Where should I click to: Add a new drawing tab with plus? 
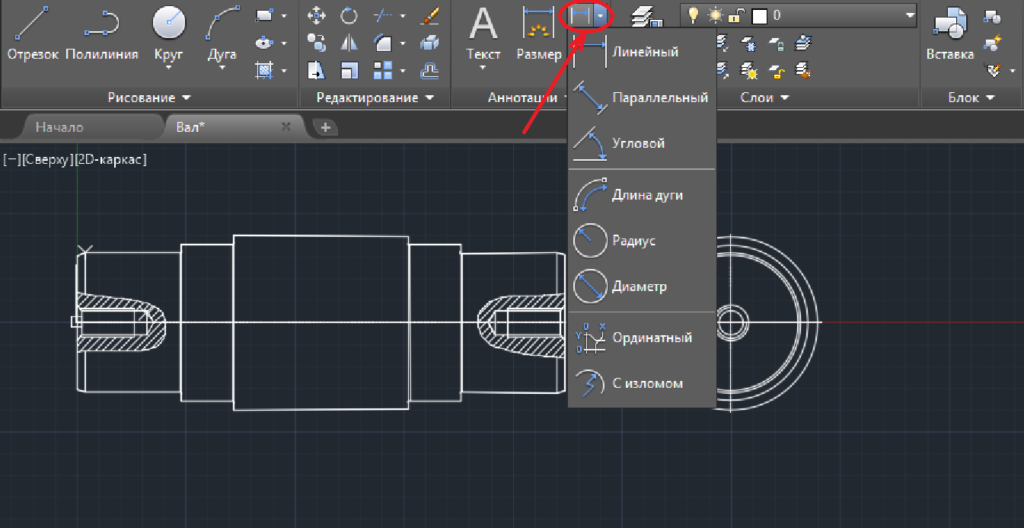[326, 127]
